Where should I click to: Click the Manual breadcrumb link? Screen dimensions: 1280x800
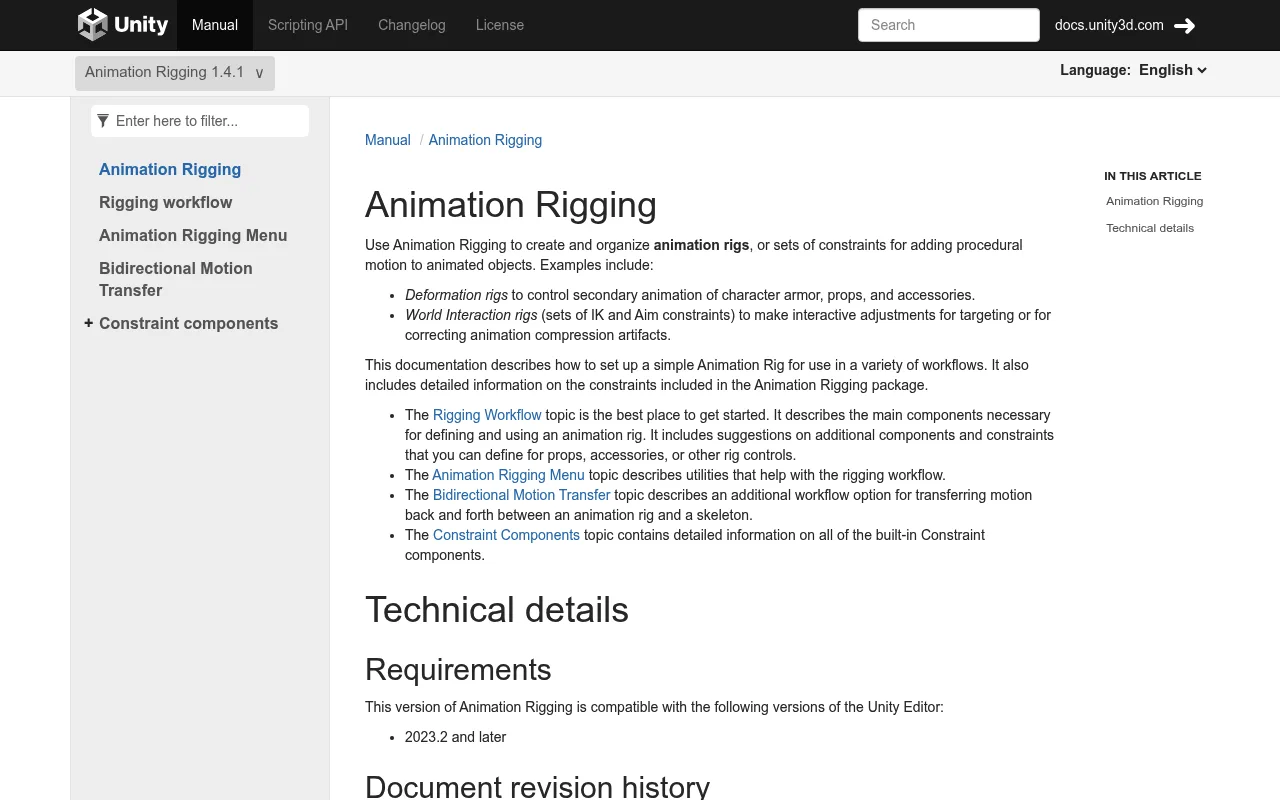click(388, 140)
